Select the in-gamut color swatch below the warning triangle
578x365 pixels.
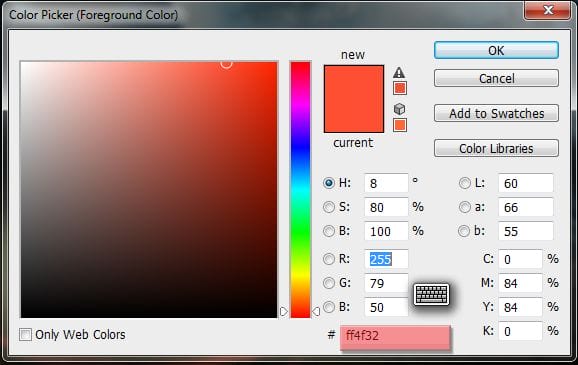[x=400, y=88]
